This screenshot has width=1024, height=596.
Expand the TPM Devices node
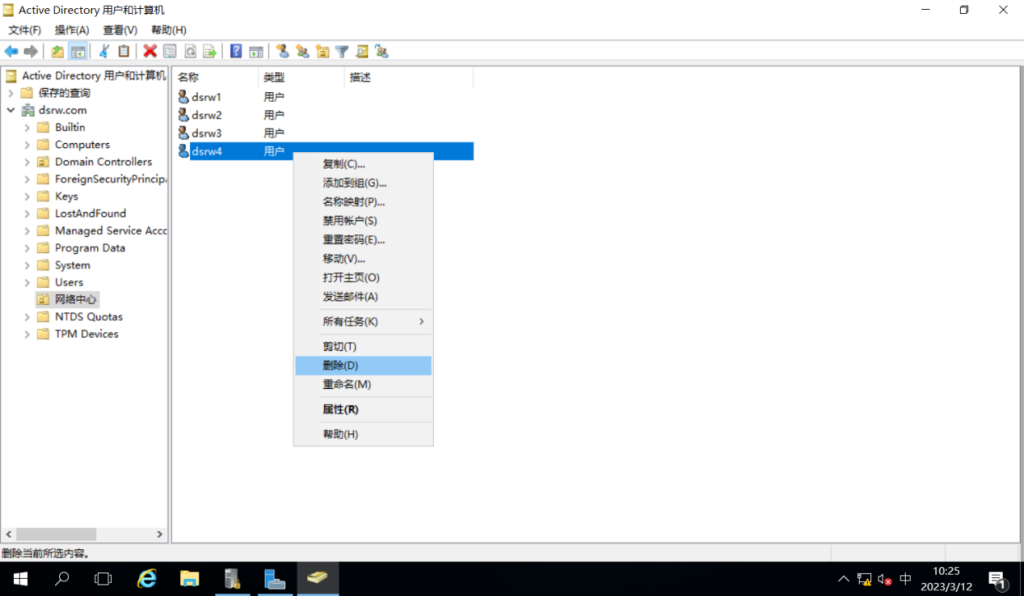27,334
